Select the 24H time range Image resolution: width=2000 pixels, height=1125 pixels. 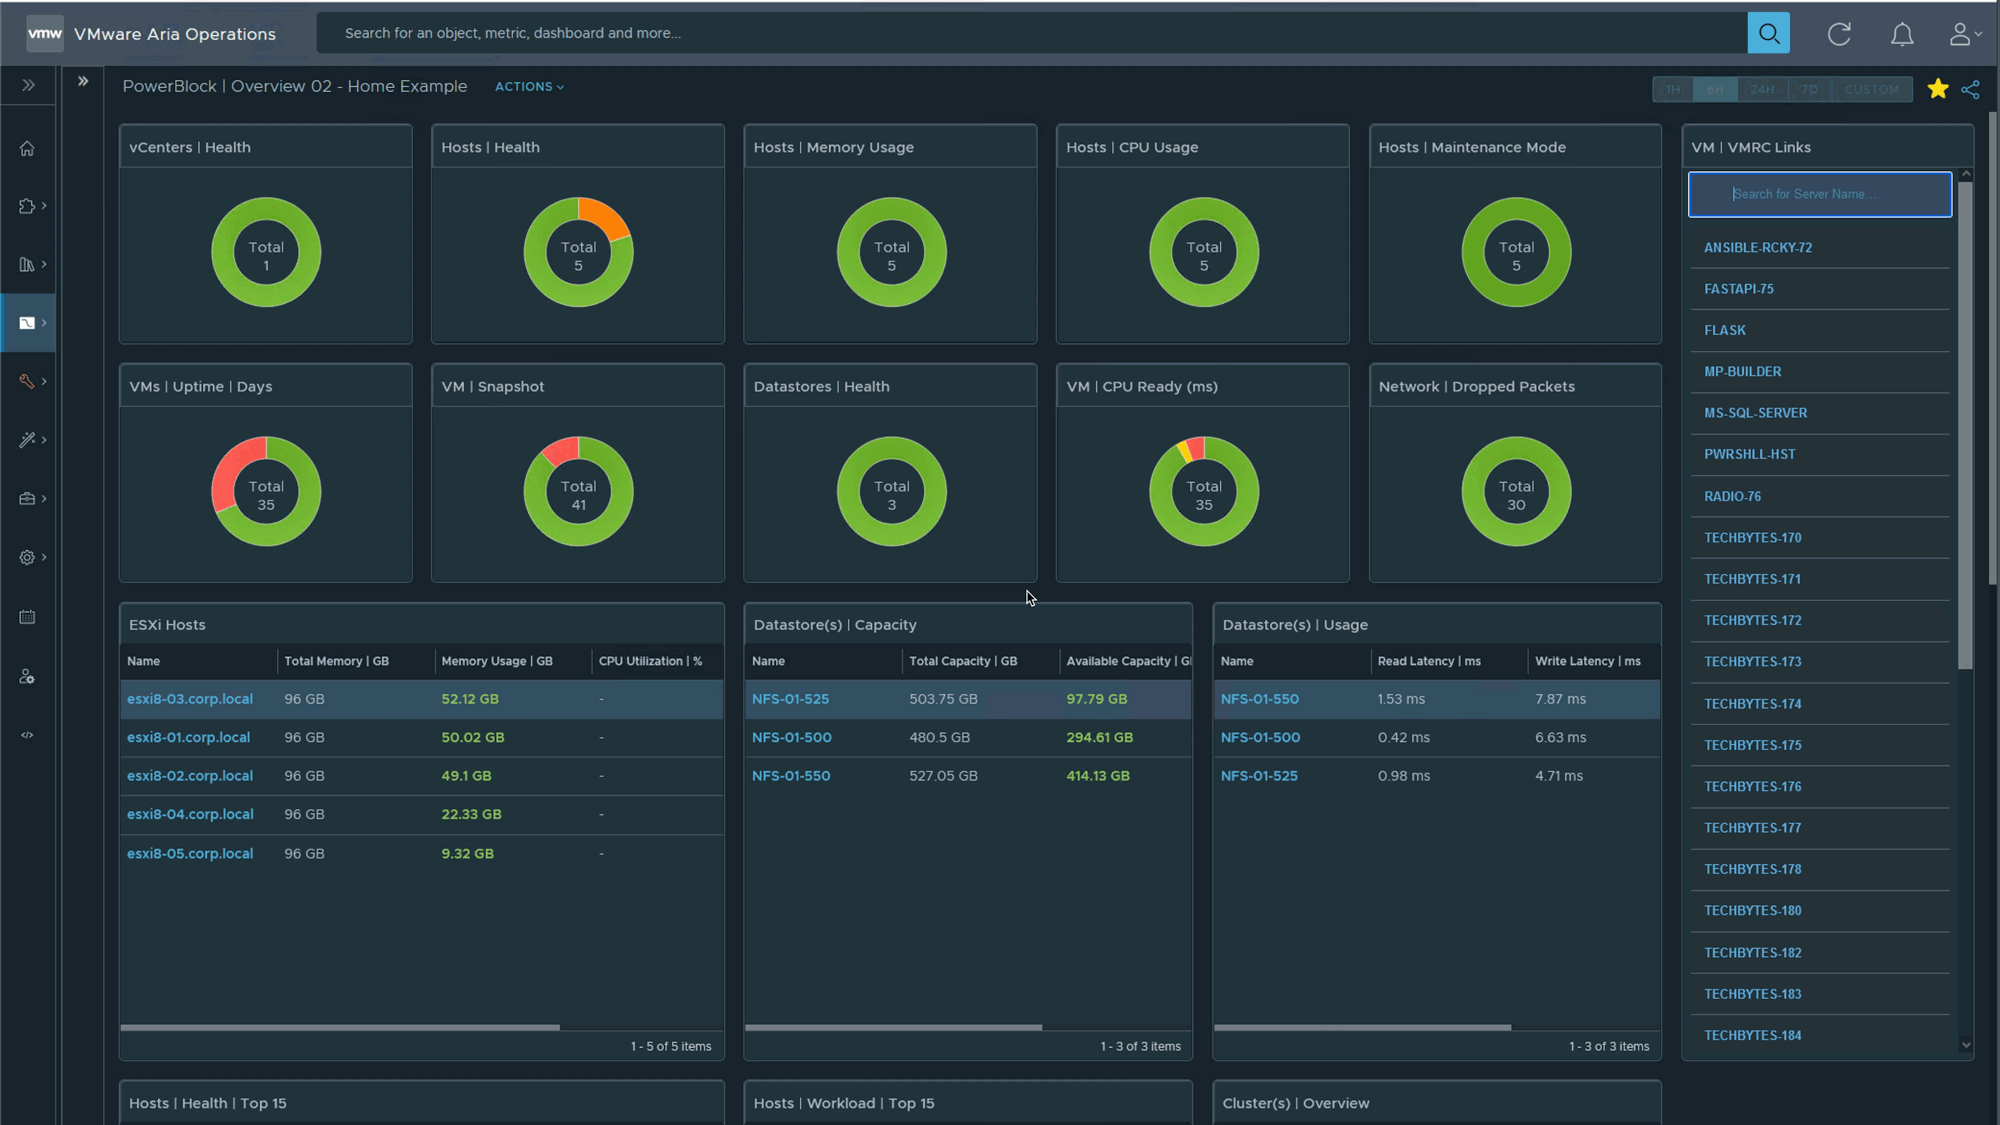pyautogui.click(x=1762, y=89)
